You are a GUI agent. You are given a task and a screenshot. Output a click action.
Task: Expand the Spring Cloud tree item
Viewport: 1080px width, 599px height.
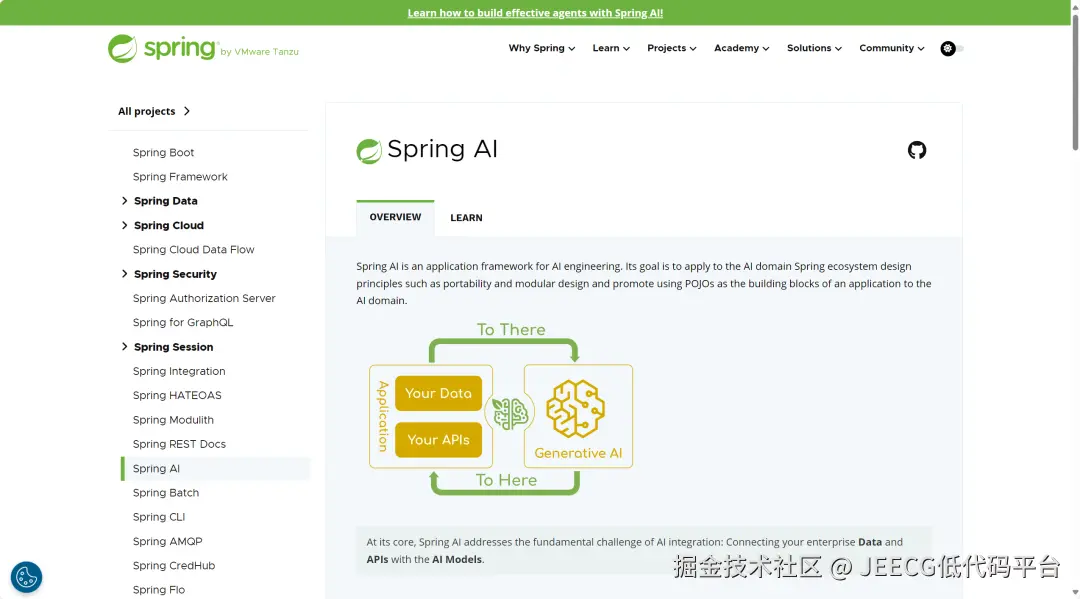pos(125,225)
